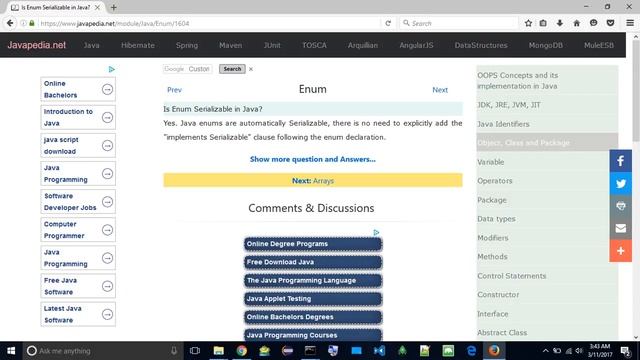Expand the Introduction to Java ad arrow
Viewport: 640px width, 360px height.
click(x=107, y=117)
